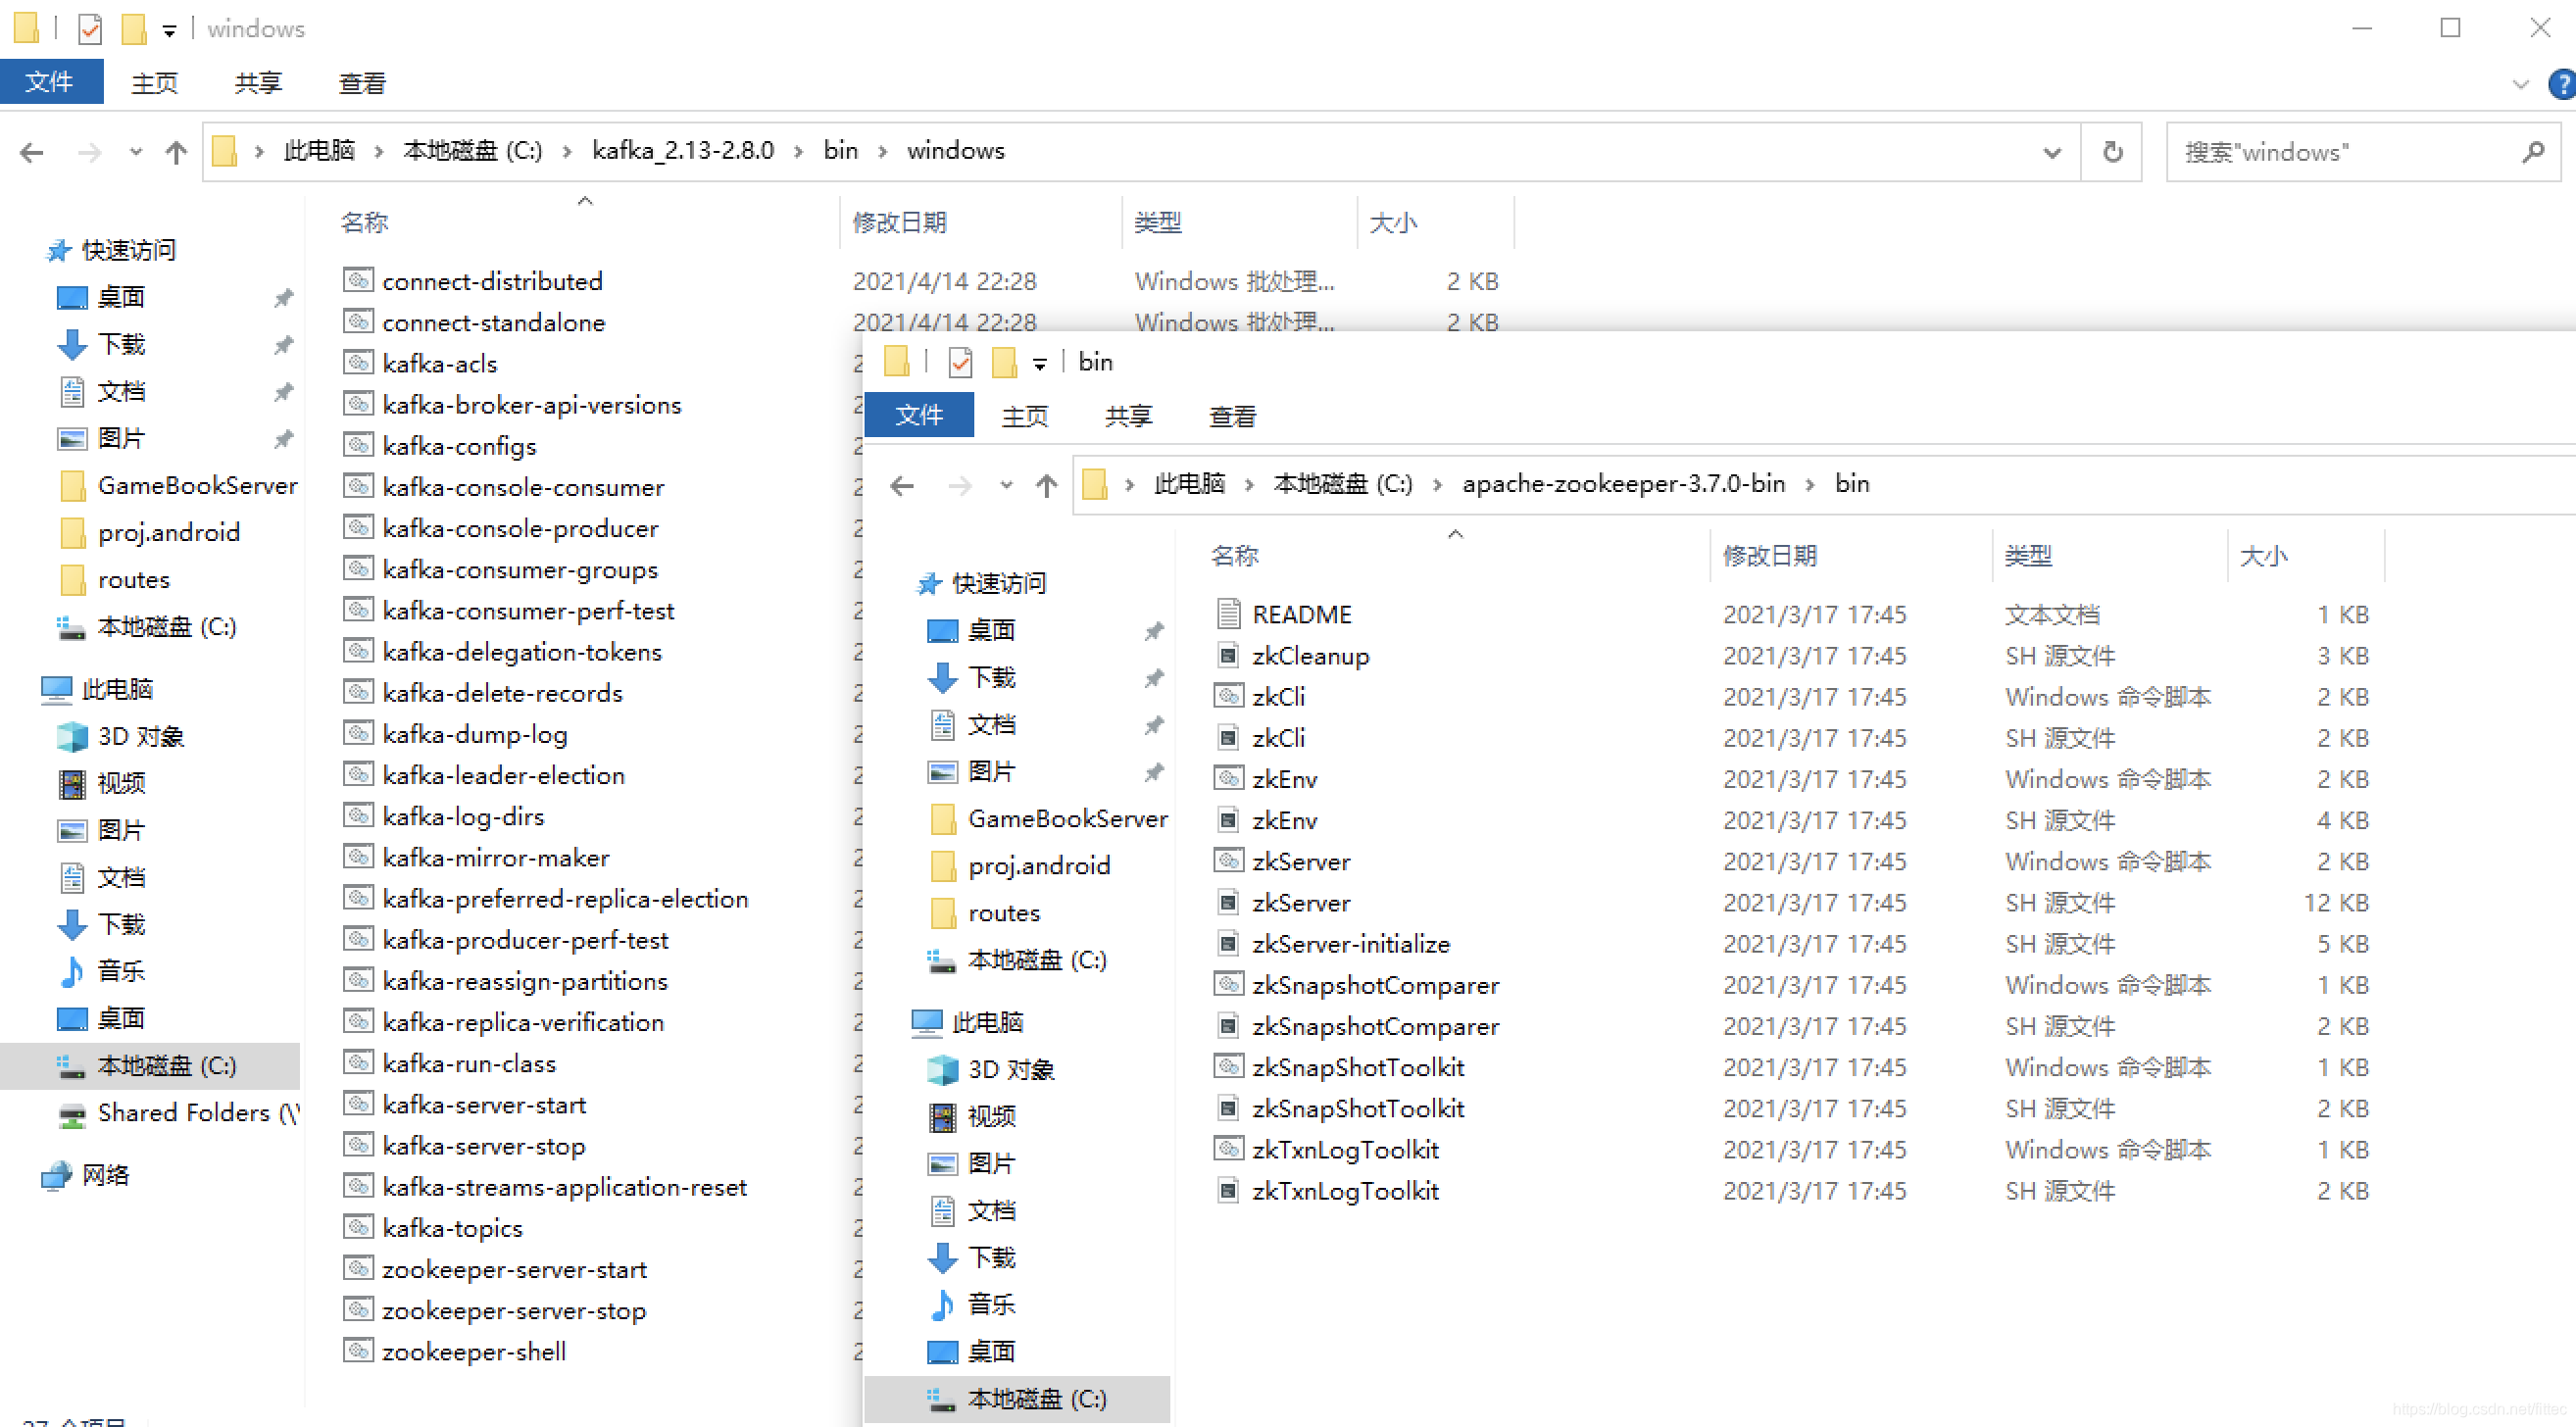Select GameBookServer folder in bin window sidebar
This screenshot has height=1427, width=2576.
click(1050, 818)
